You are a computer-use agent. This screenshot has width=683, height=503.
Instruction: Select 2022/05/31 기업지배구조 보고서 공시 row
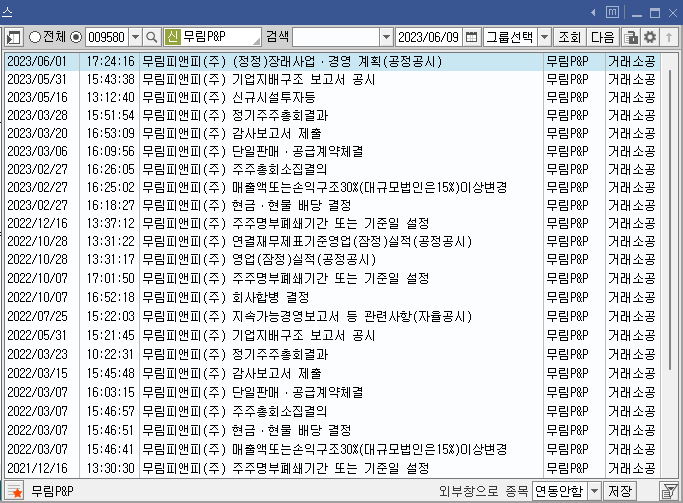(x=333, y=335)
